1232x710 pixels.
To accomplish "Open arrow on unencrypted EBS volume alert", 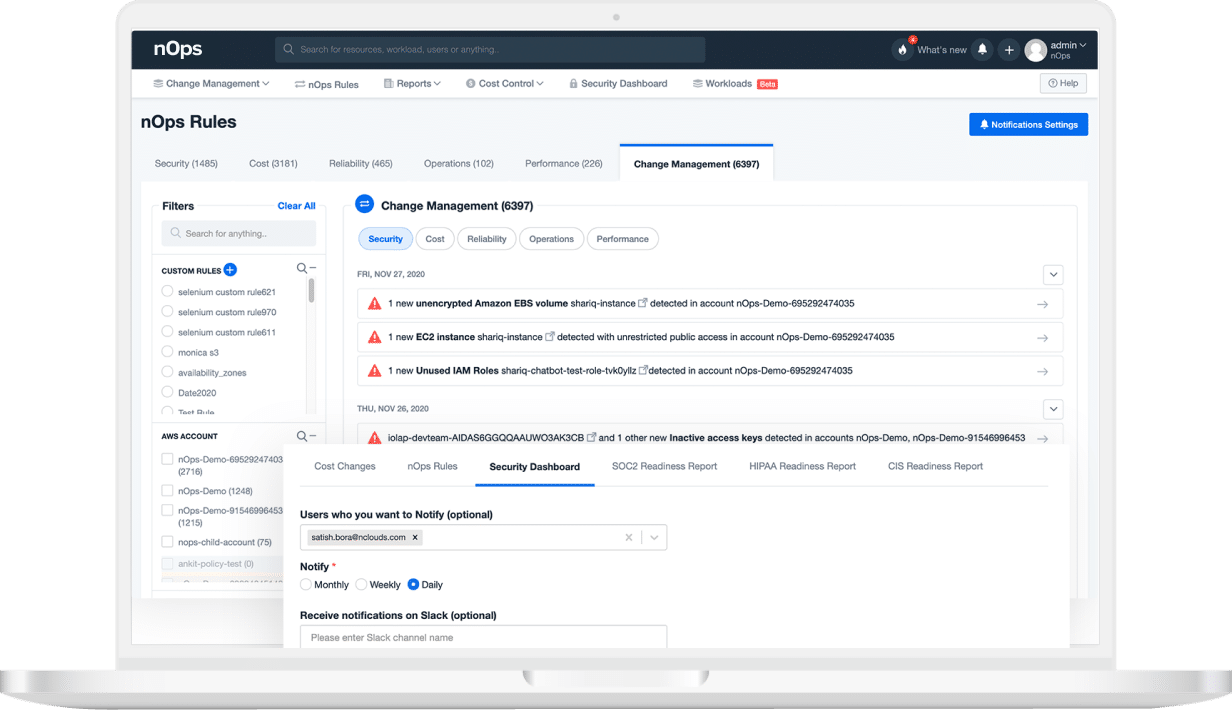I will tap(1042, 304).
